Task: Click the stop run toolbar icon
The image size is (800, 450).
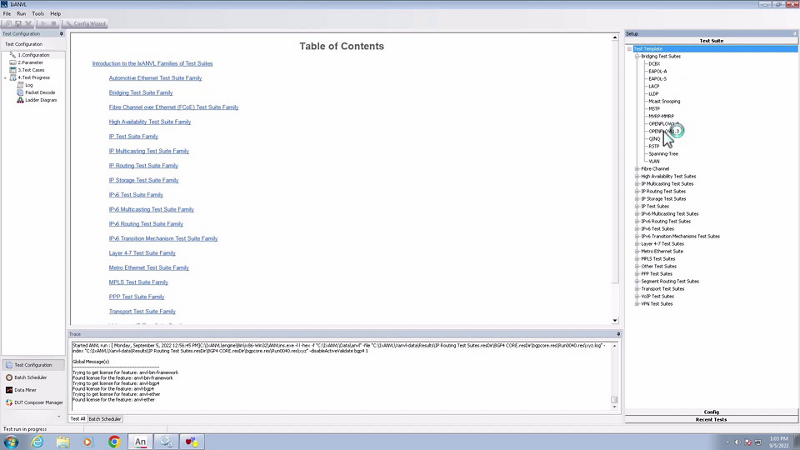Action: tap(54, 23)
